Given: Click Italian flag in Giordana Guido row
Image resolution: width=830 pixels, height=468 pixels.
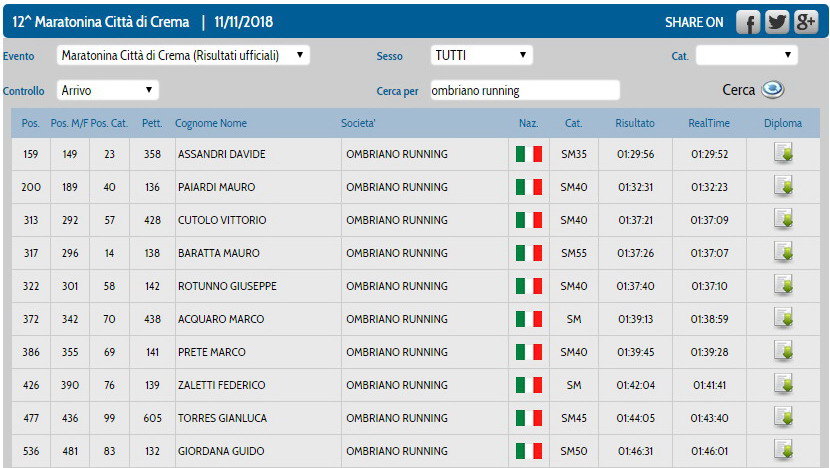Looking at the screenshot, I should coord(529,451).
